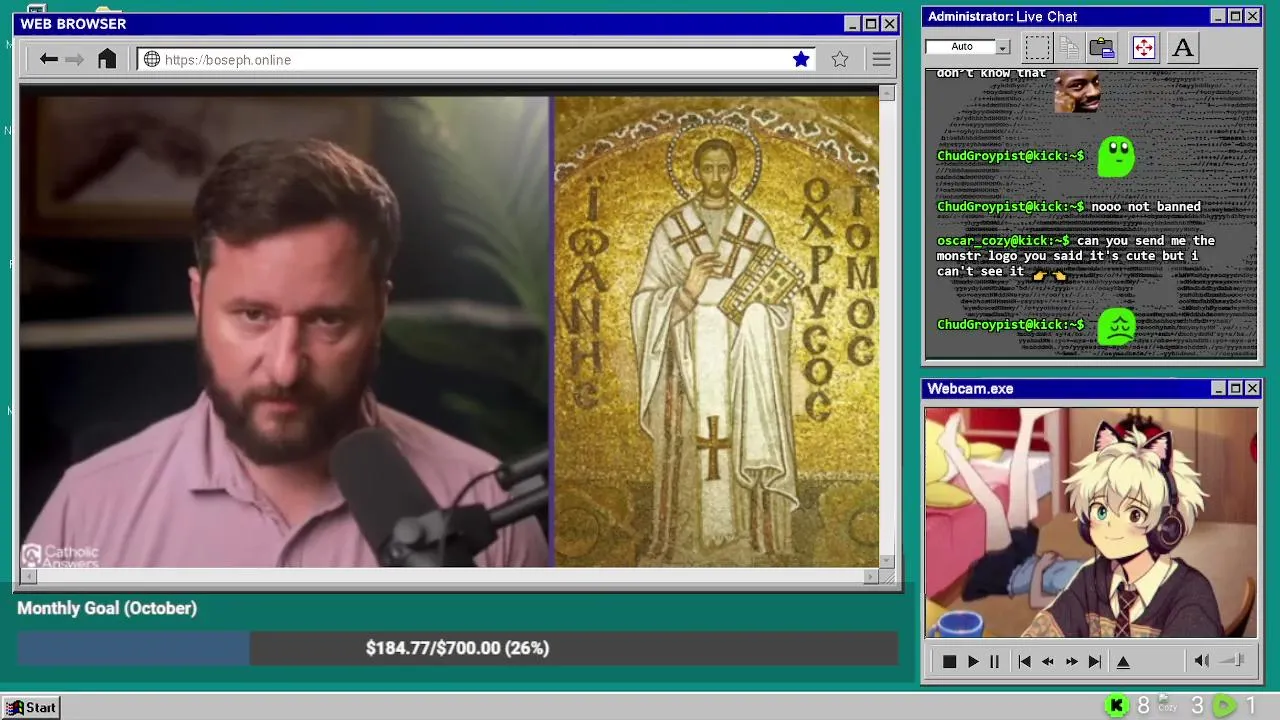
Task: Click right arrow of browser horizontal scrollbar
Action: point(872,576)
